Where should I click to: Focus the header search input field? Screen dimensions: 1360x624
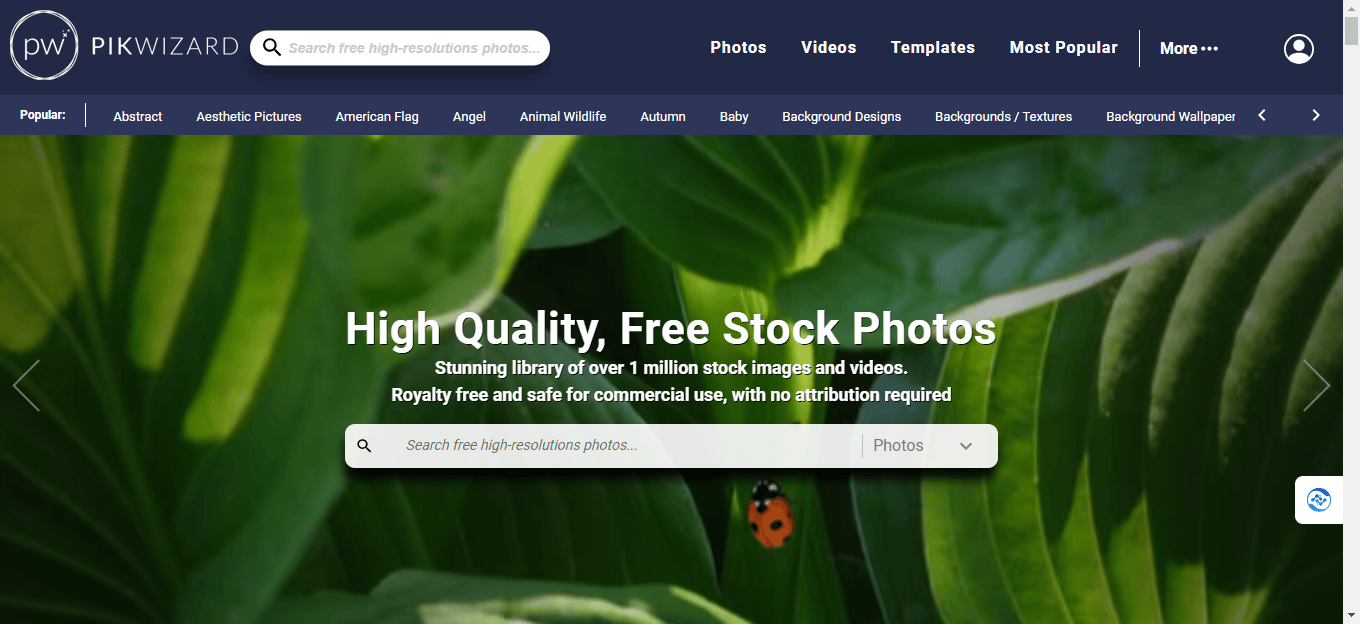[x=414, y=48]
